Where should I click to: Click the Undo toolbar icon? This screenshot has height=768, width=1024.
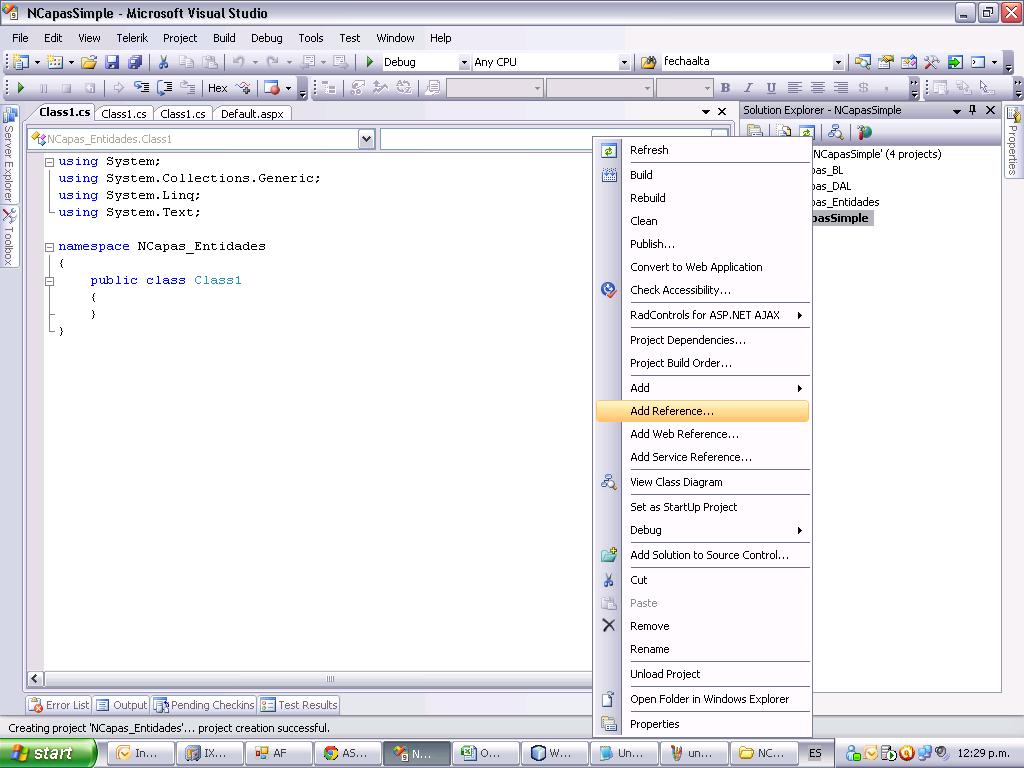coord(238,63)
